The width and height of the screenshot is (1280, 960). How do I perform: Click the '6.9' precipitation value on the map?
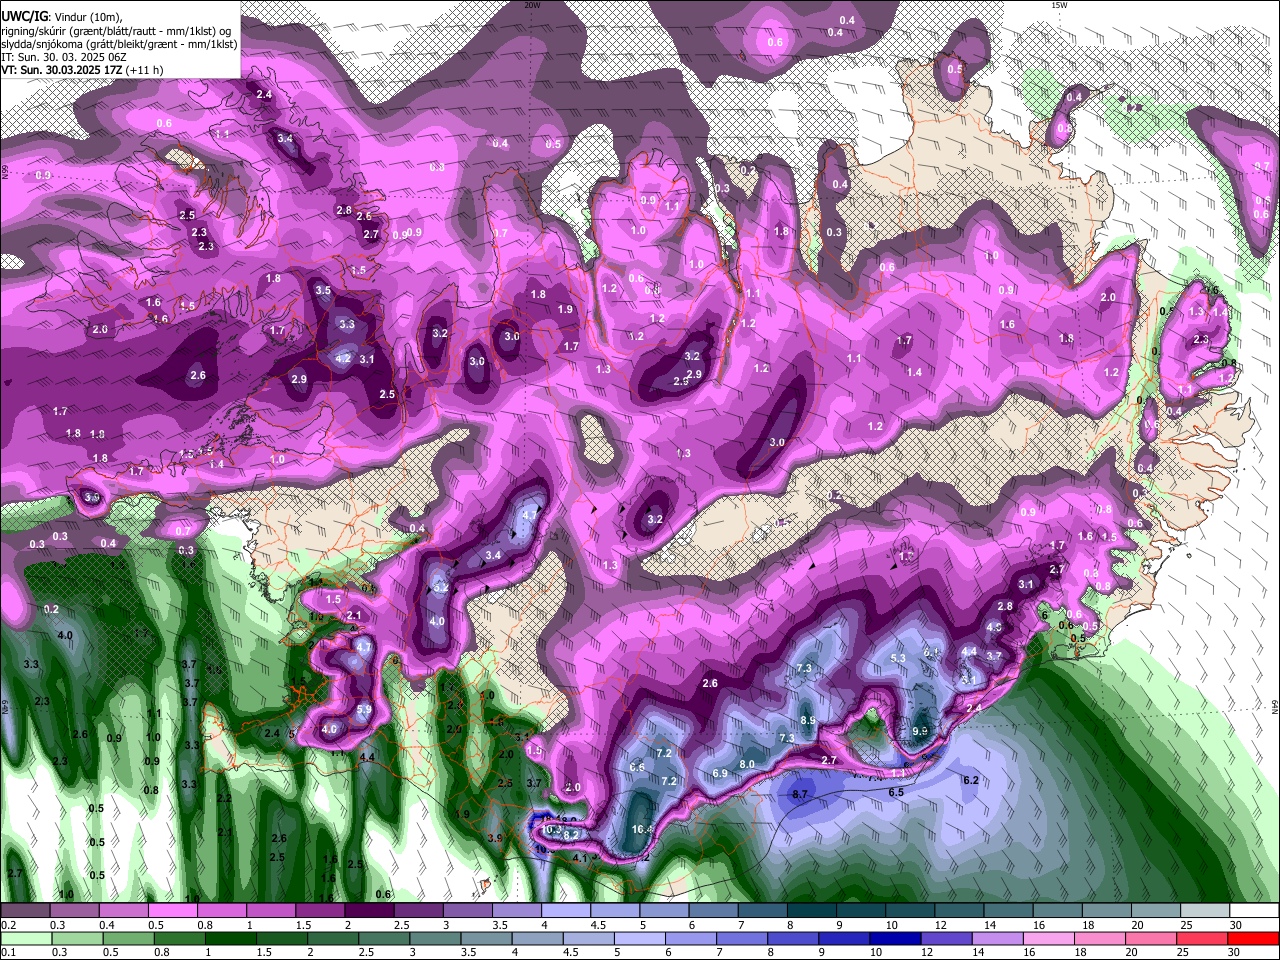720,773
